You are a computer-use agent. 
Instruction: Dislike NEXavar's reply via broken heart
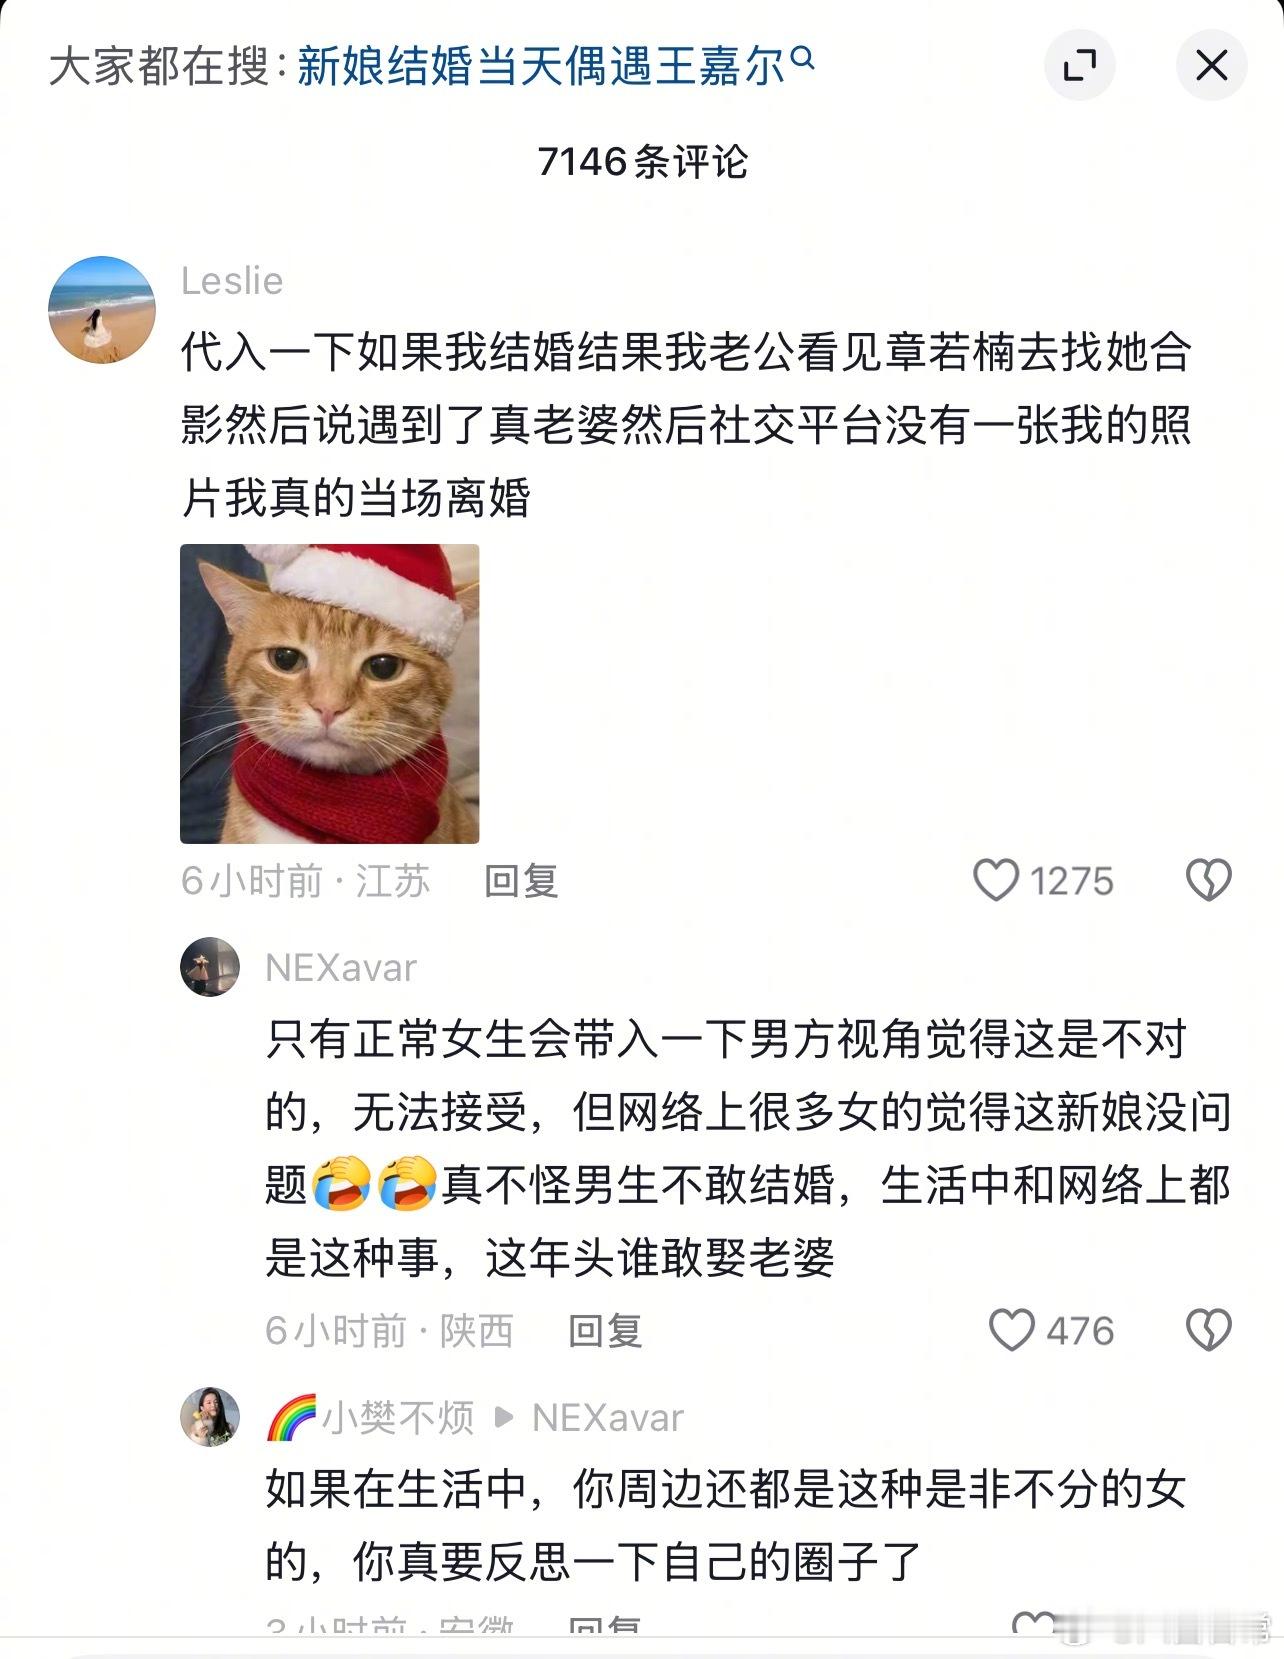pos(1209,1330)
